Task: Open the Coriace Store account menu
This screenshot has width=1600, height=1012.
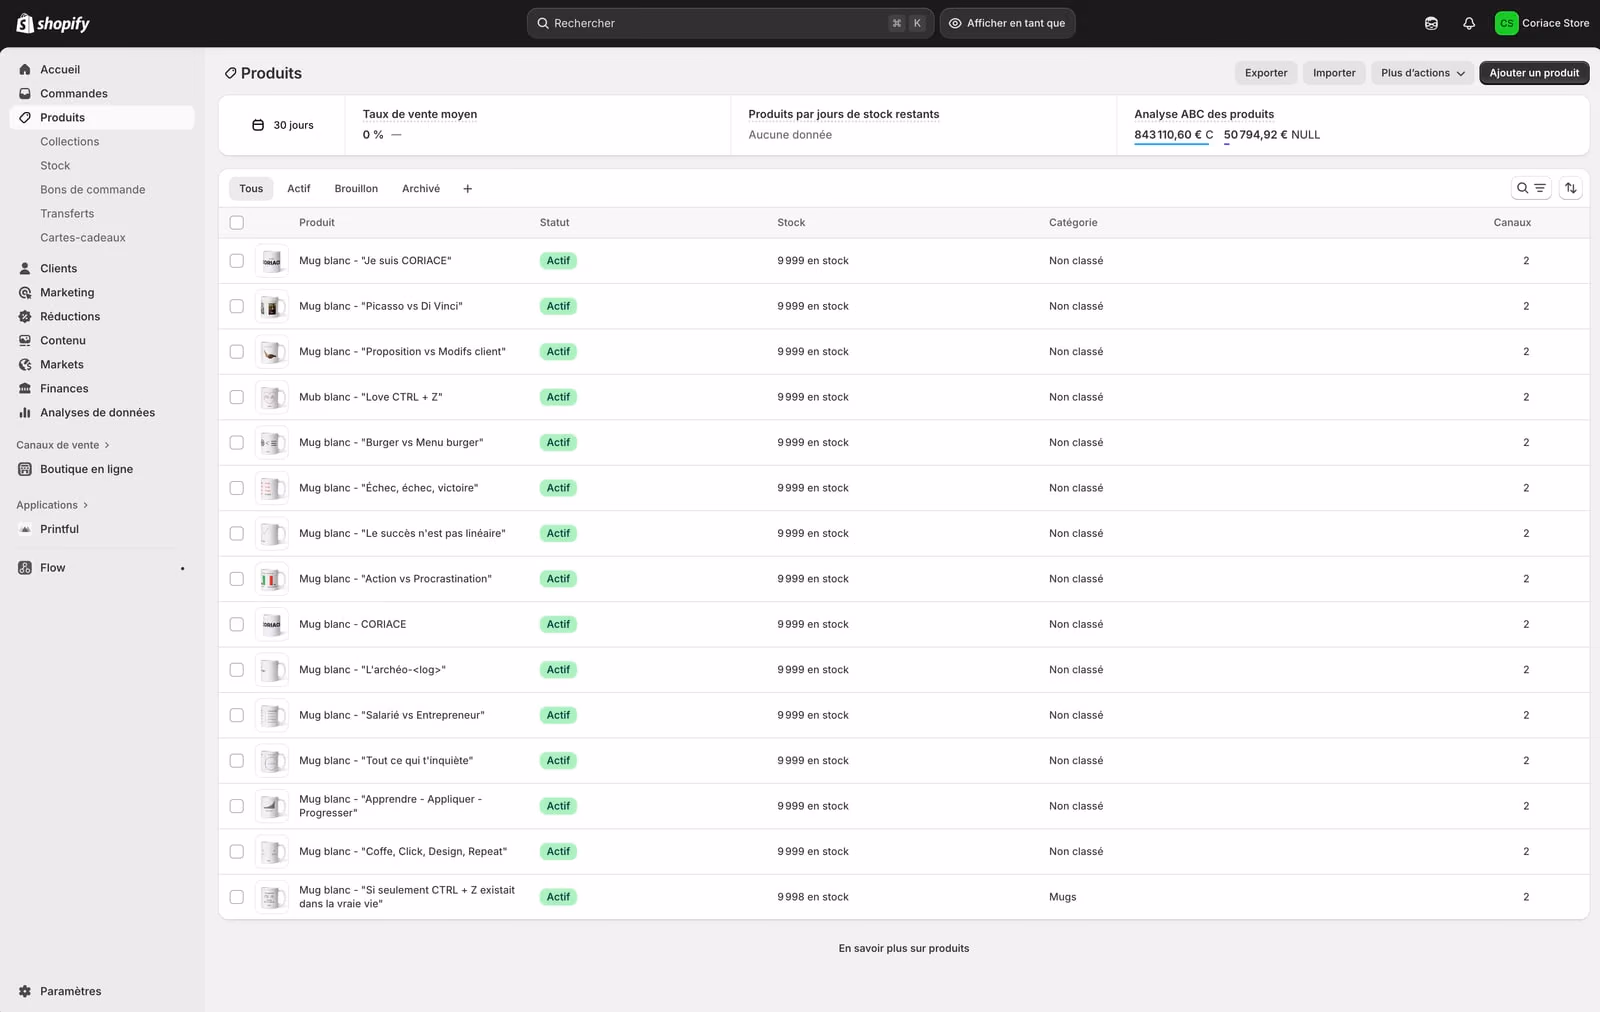Action: [1541, 23]
